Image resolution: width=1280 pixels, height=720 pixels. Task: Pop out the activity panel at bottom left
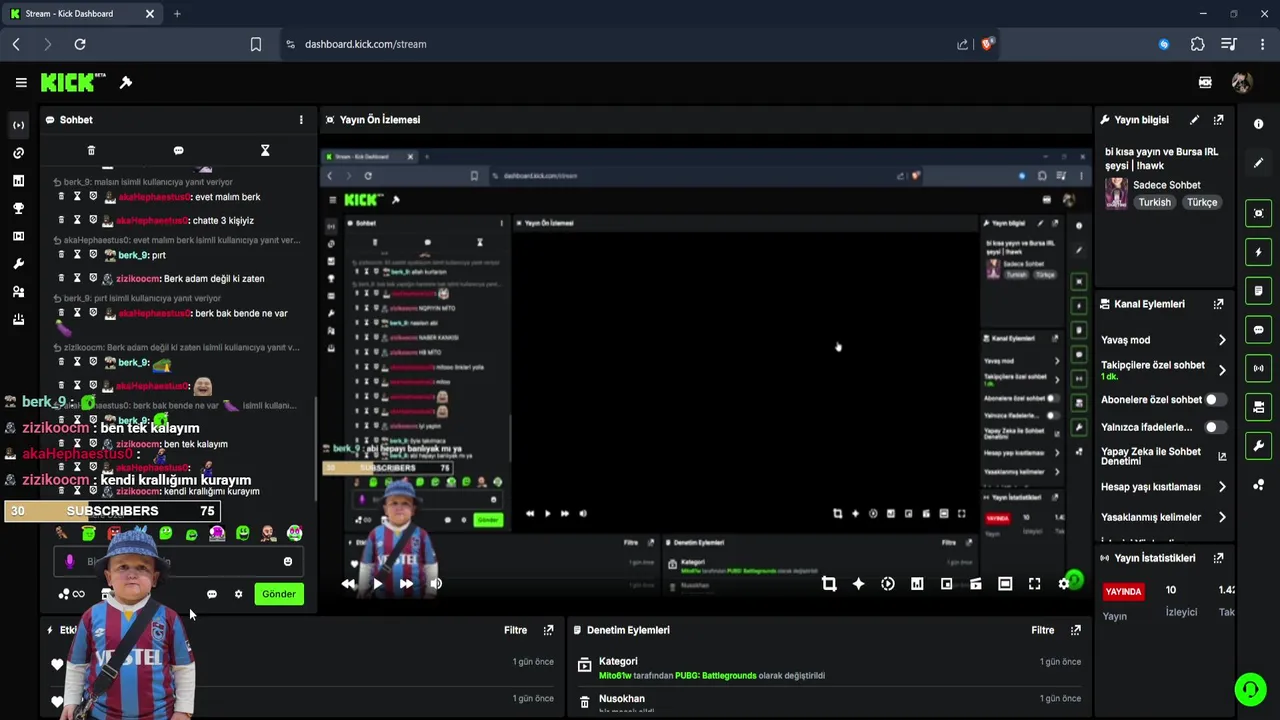[x=548, y=630]
